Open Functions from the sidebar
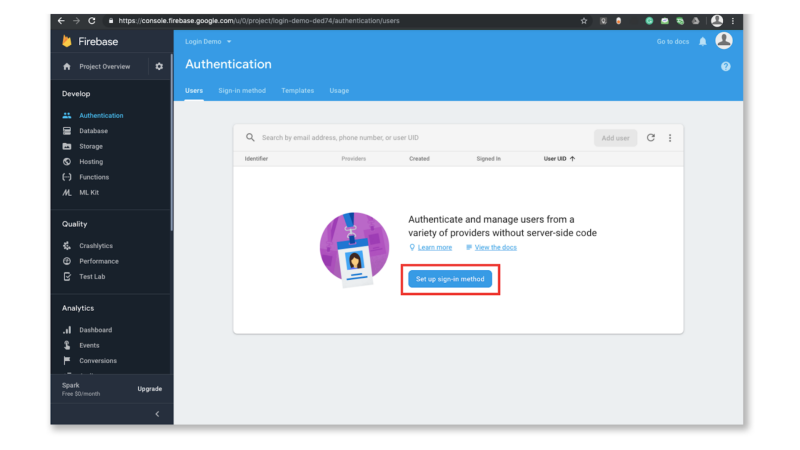Screen dimensions: 800x450 (94, 177)
